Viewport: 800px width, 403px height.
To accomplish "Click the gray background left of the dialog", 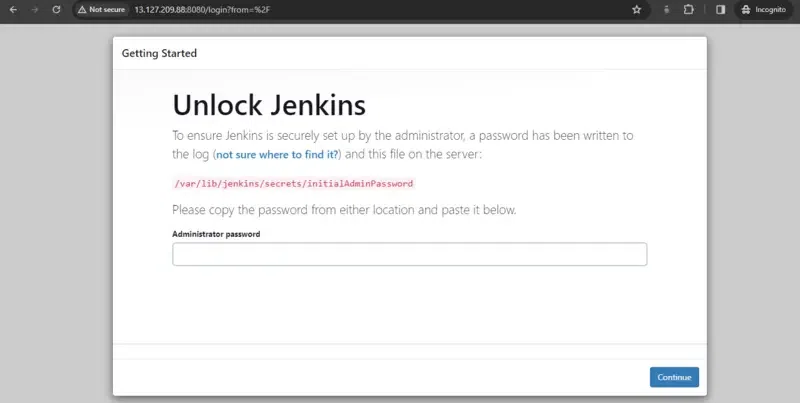I will (x=55, y=220).
